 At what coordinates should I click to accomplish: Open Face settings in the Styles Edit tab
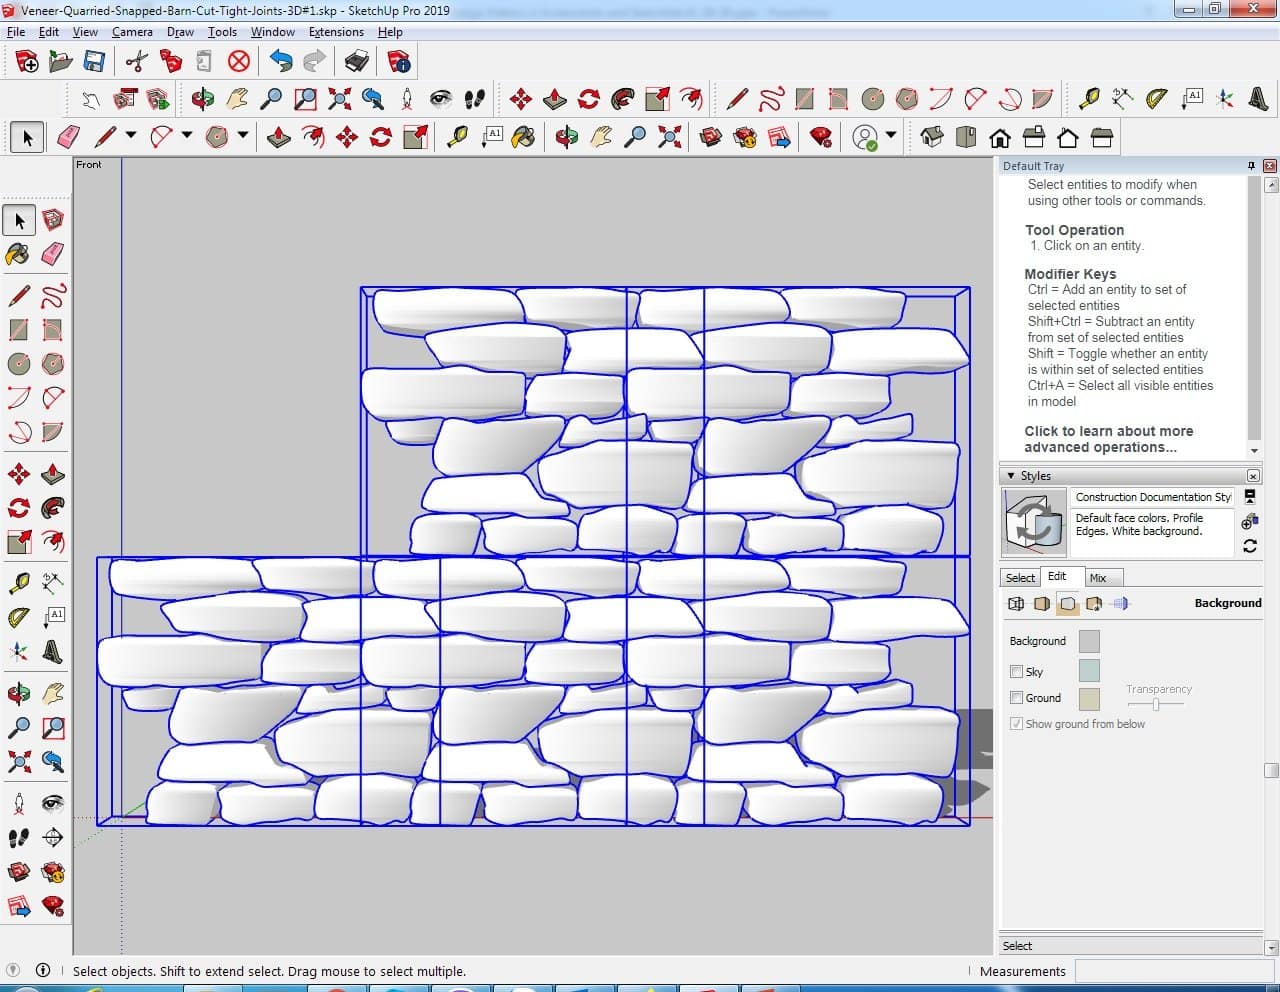click(1042, 604)
